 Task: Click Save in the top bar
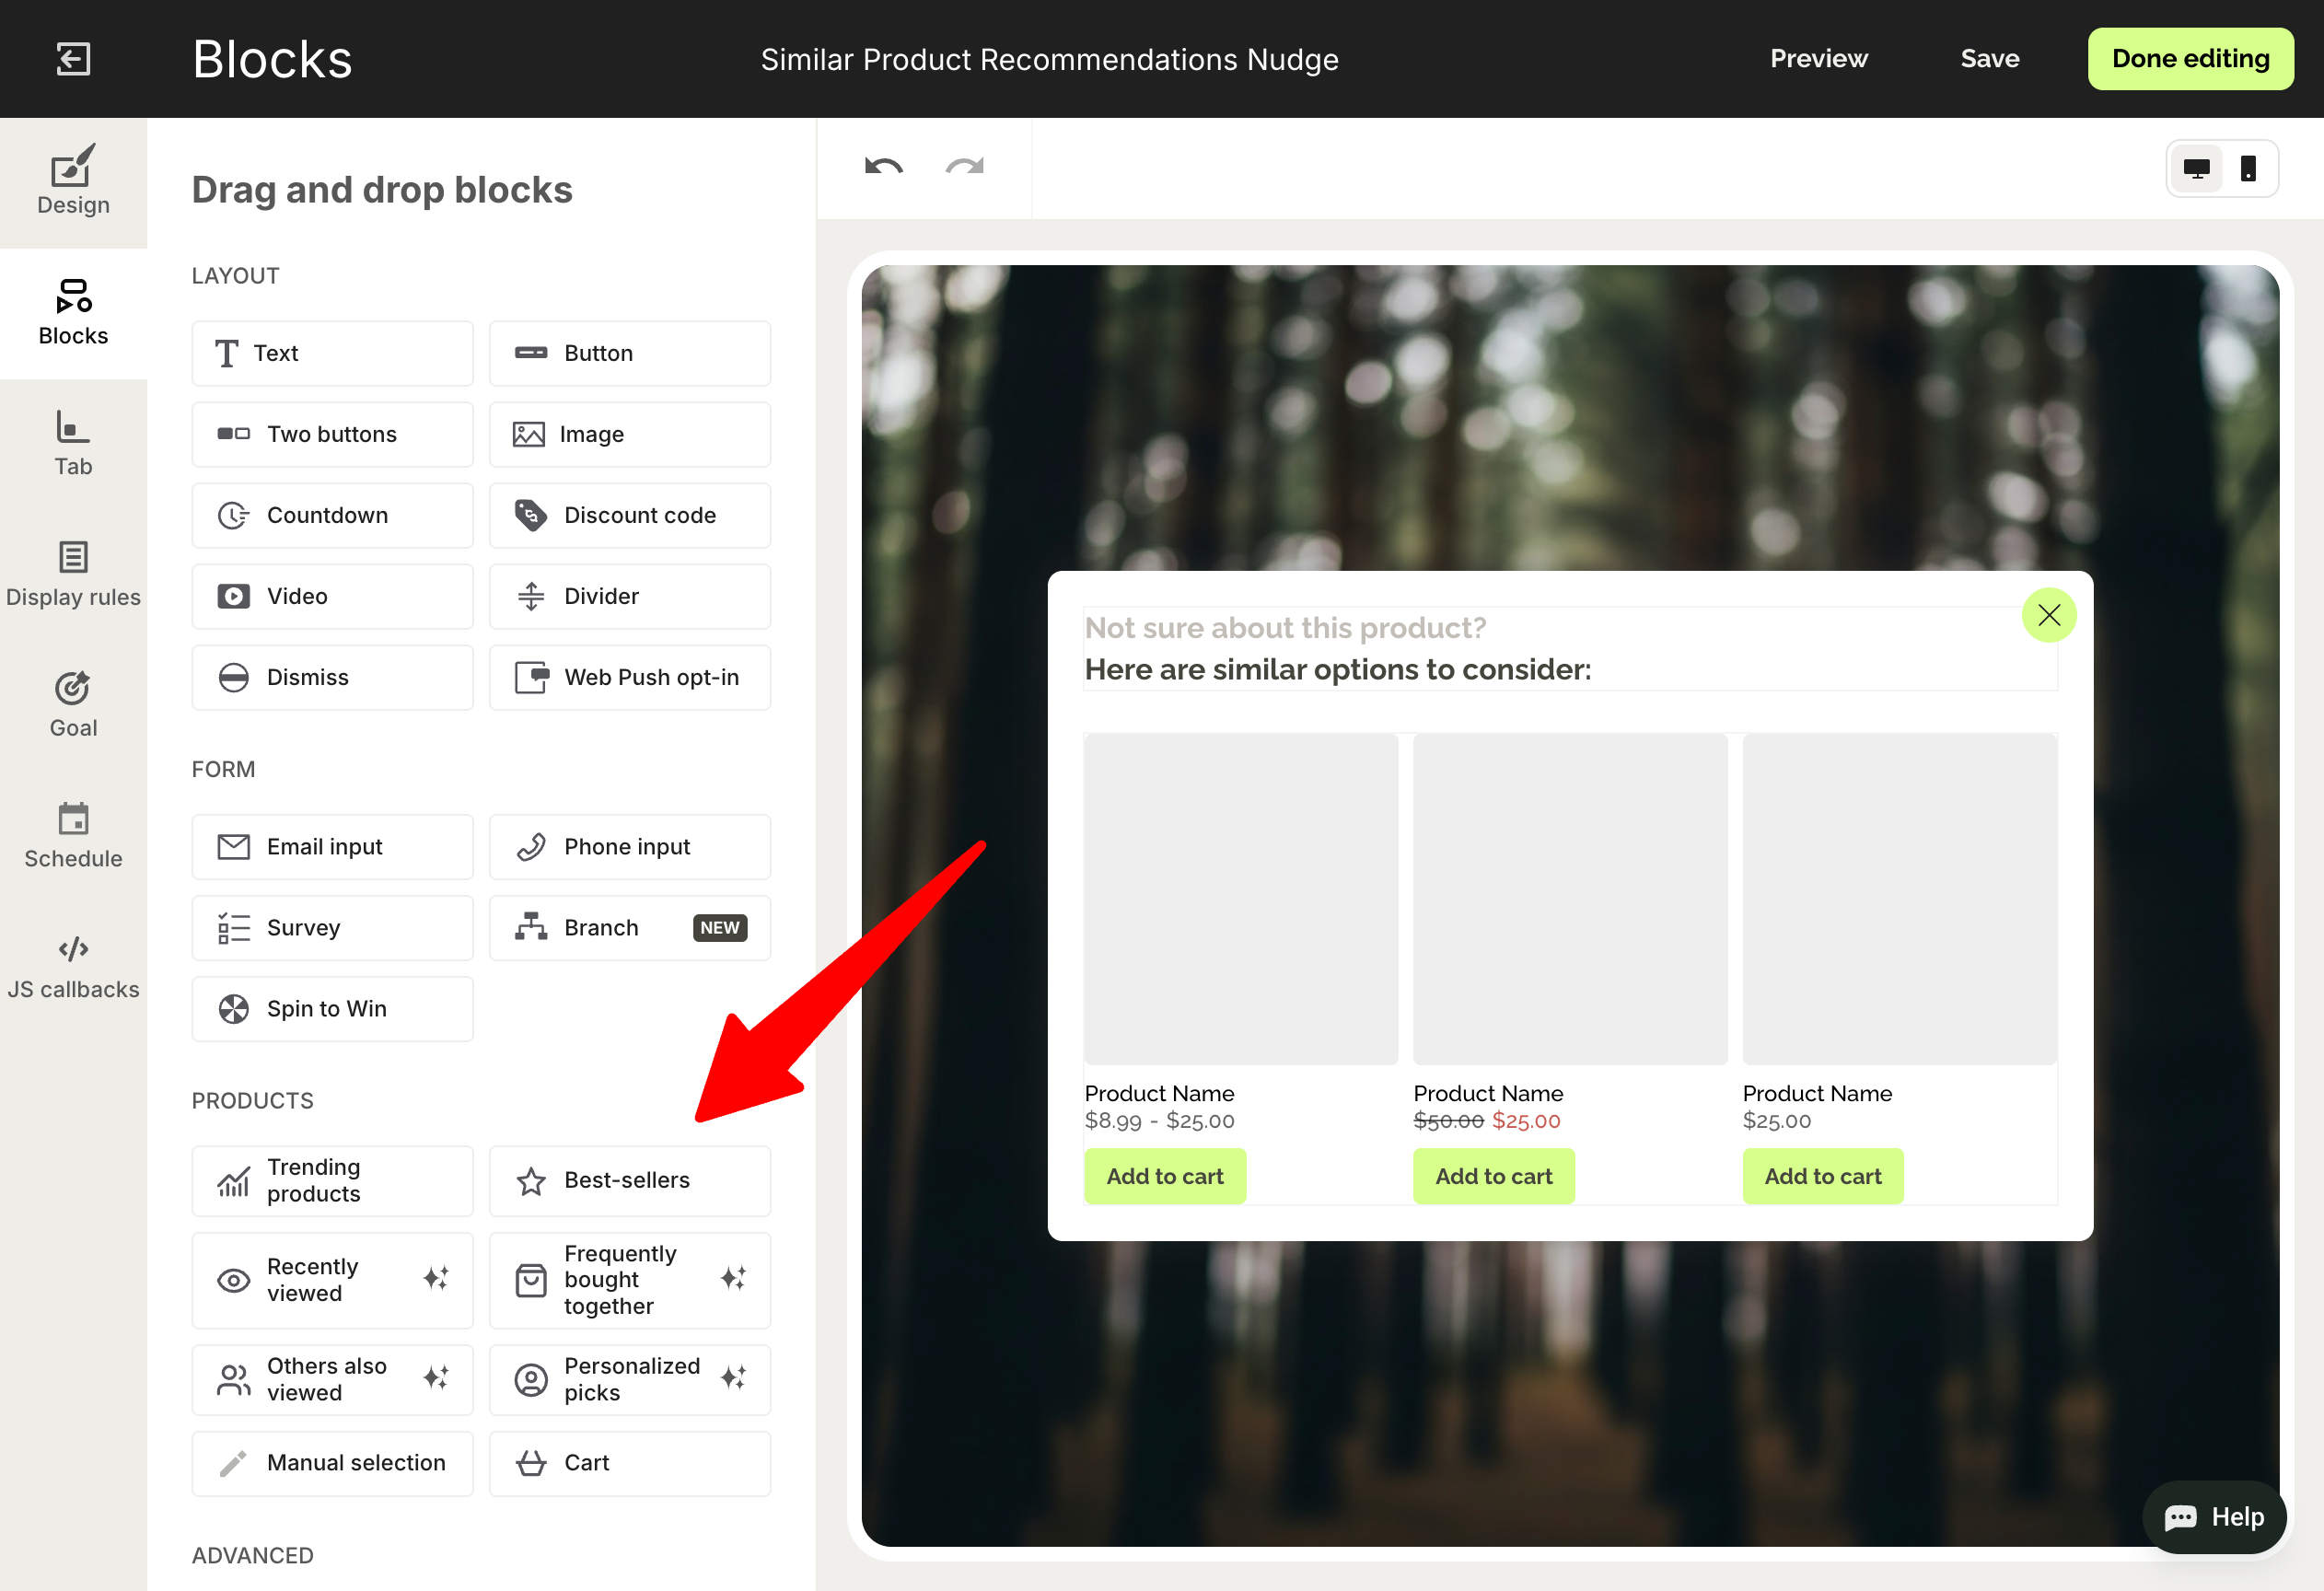point(1989,59)
